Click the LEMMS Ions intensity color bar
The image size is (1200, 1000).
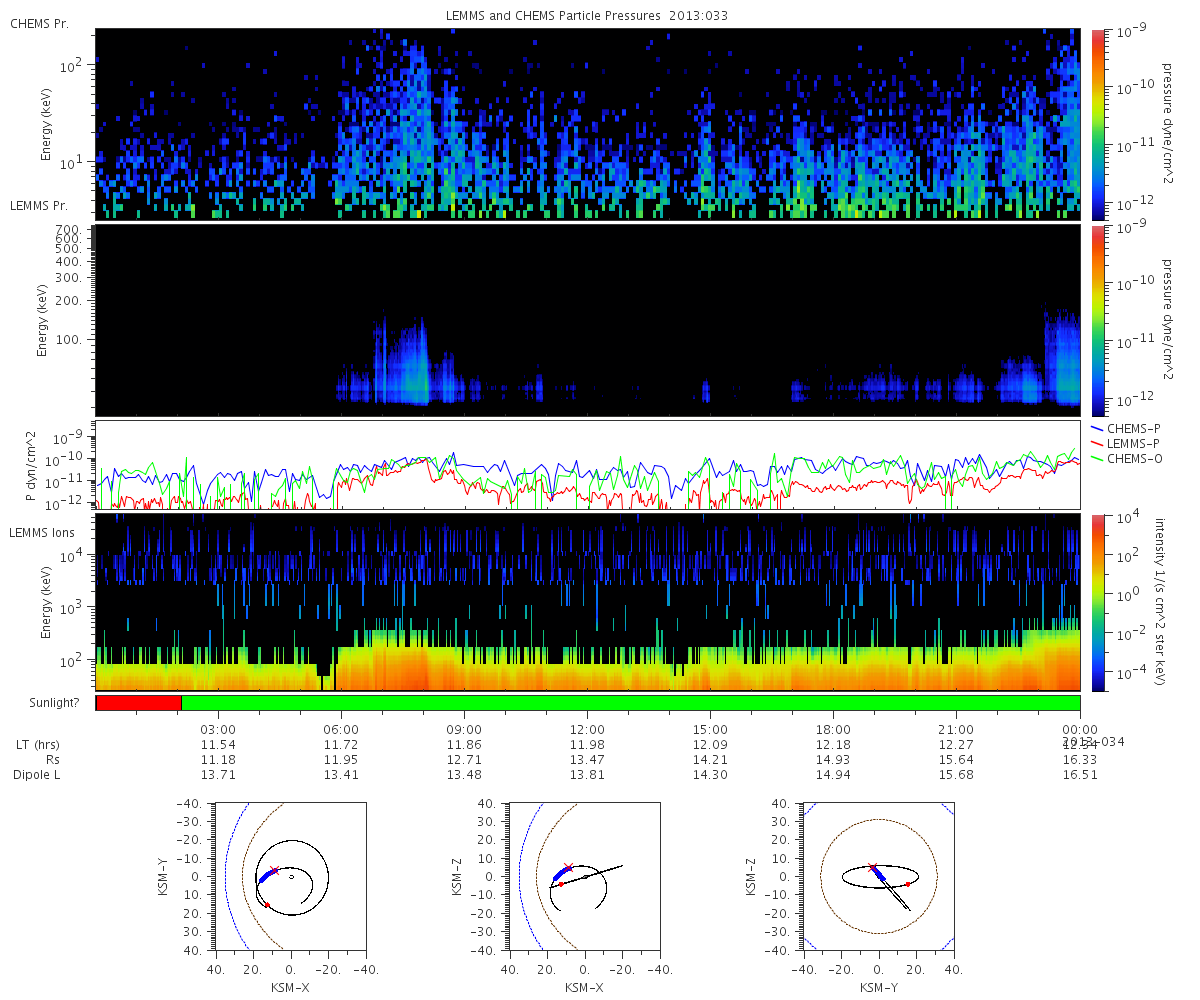tap(1096, 602)
